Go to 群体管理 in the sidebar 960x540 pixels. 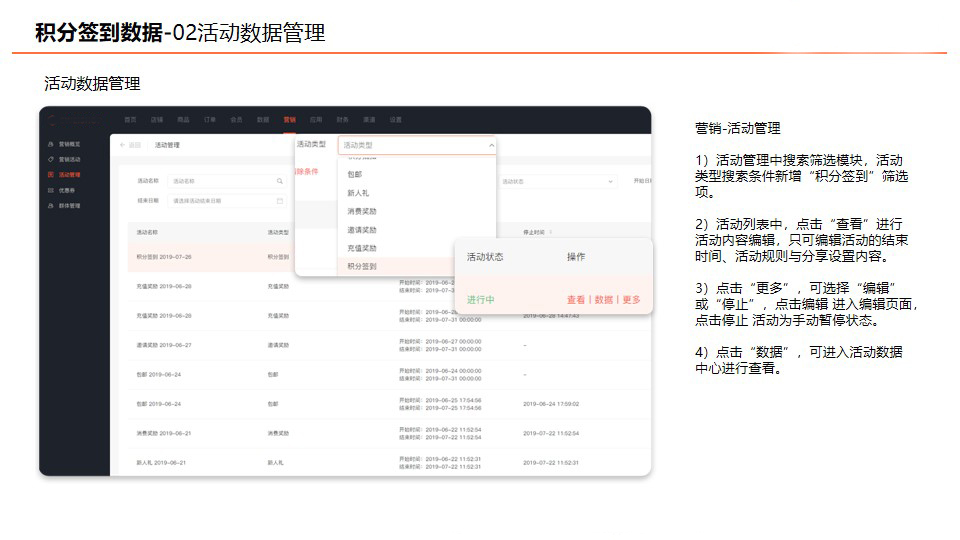[69, 206]
